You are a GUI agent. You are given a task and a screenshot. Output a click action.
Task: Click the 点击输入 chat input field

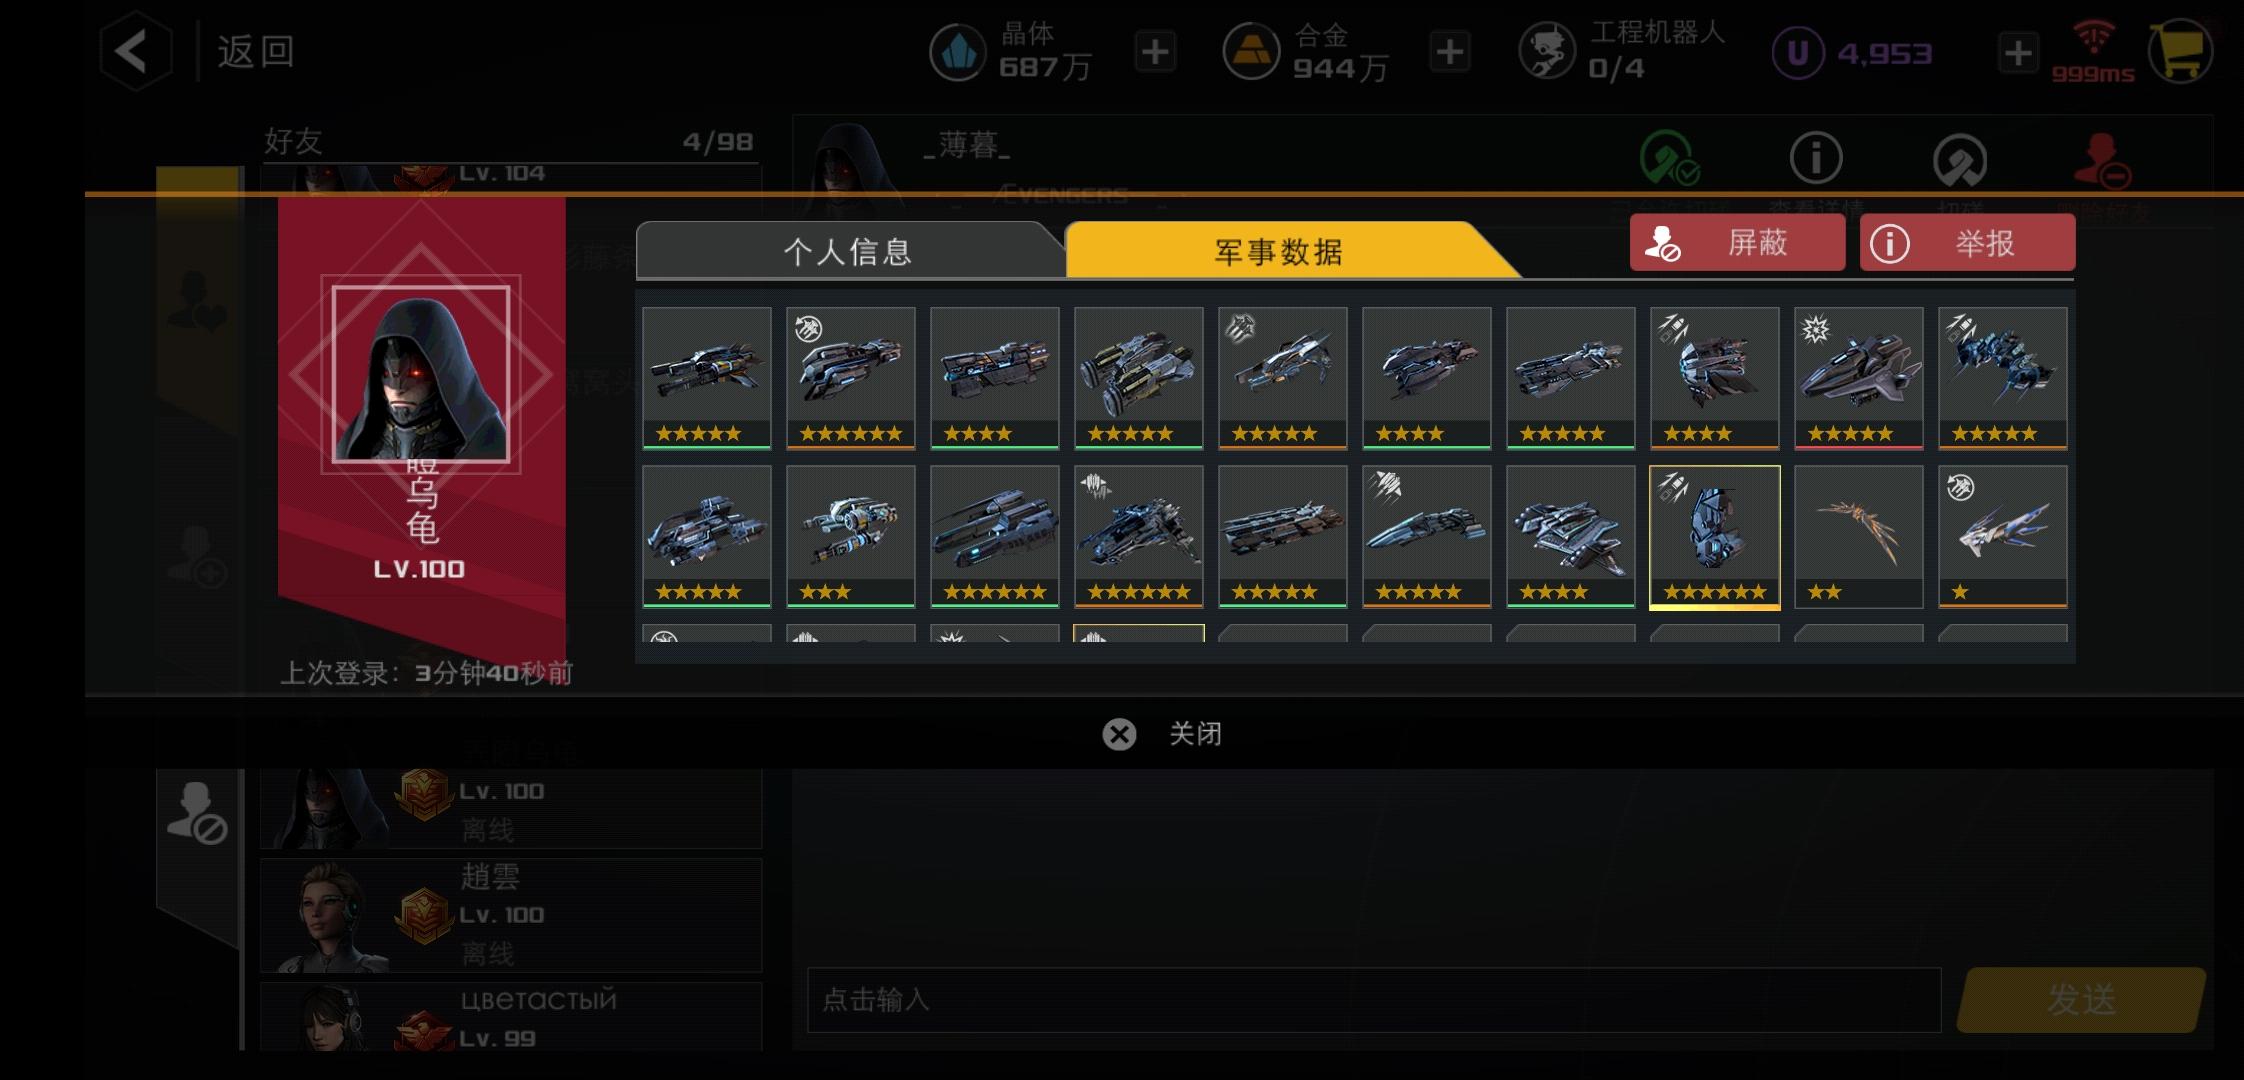tap(1374, 1000)
